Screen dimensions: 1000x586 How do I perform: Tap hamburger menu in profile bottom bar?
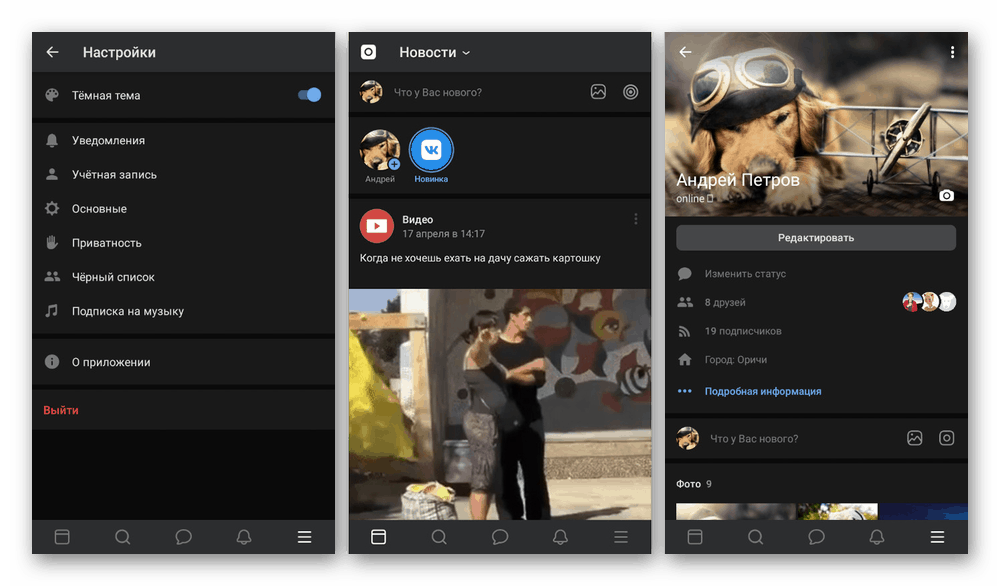click(937, 537)
